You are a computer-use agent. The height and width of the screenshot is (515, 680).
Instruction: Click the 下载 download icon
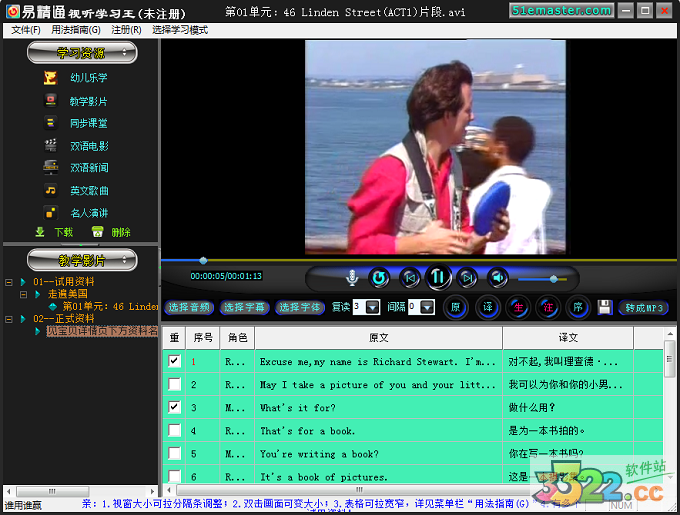(40, 232)
